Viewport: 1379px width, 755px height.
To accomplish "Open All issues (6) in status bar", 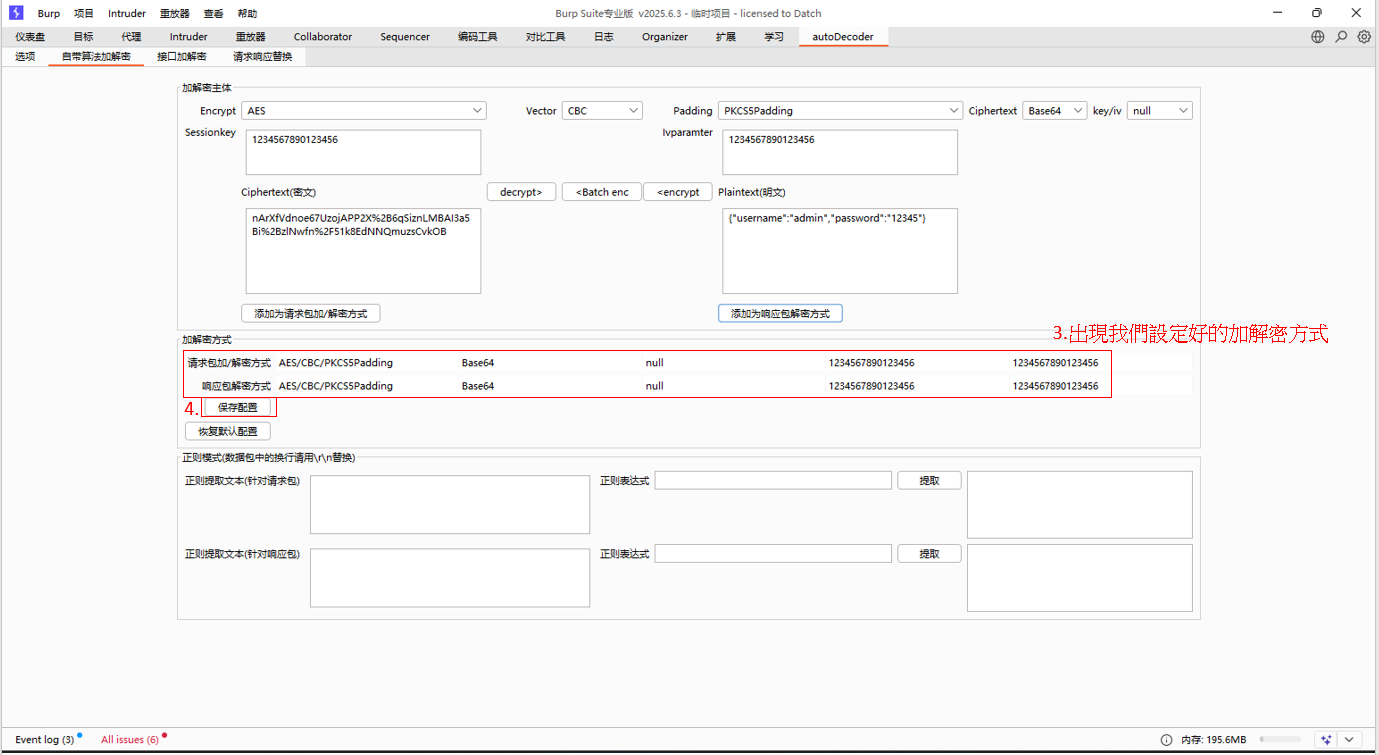I will pyautogui.click(x=129, y=740).
